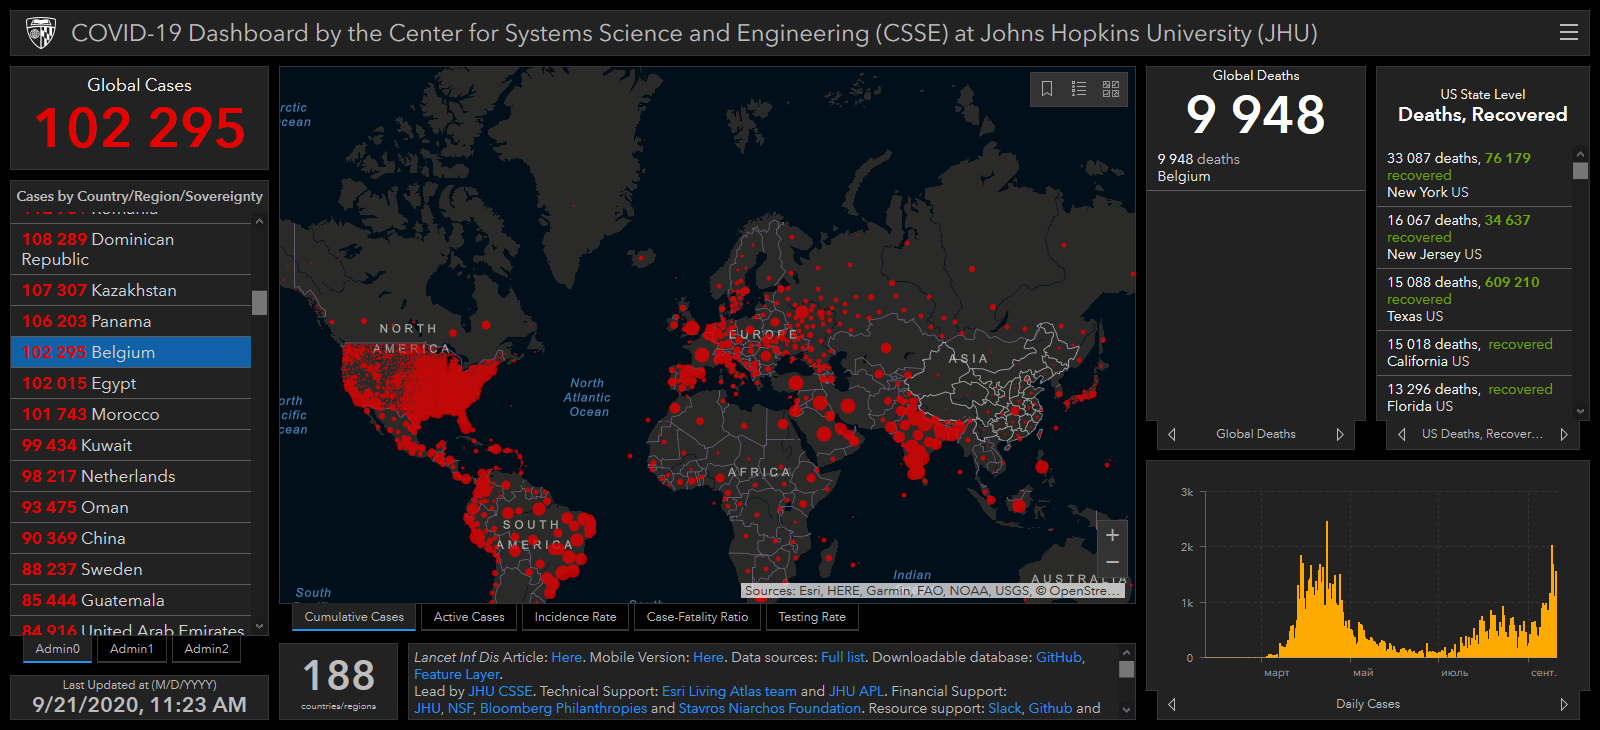Switch to Cumulative Cases map tab

354,617
